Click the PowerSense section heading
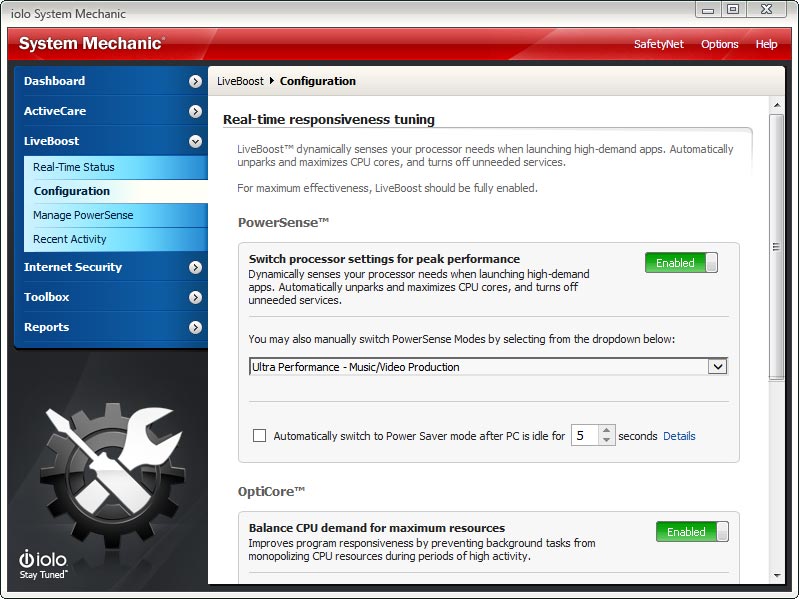Image resolution: width=799 pixels, height=599 pixels. pos(283,223)
